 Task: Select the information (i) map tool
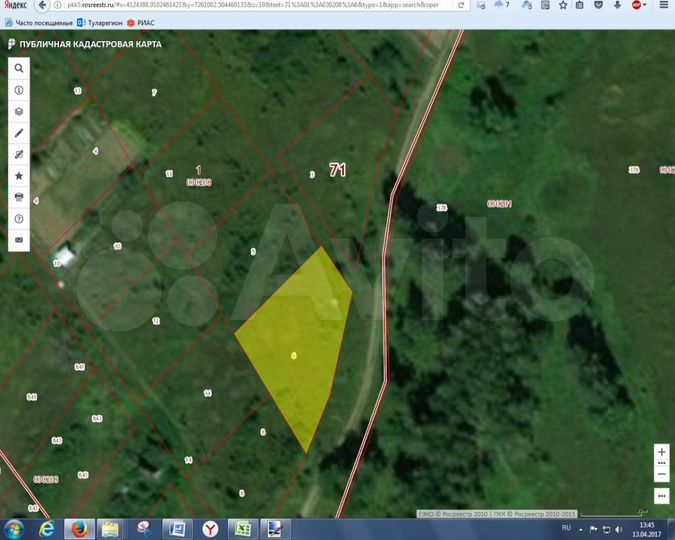click(19, 90)
